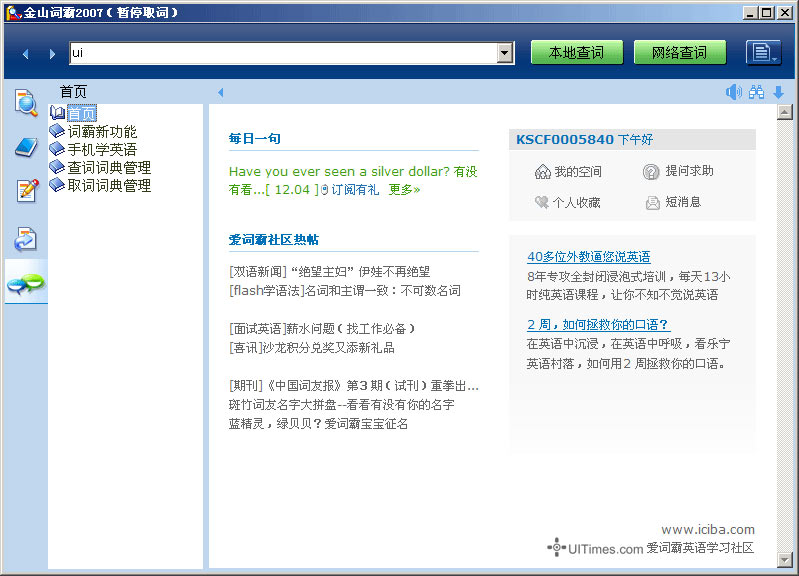Viewport: 799px width, 576px height.
Task: Open 提问求助
Action: [689, 171]
